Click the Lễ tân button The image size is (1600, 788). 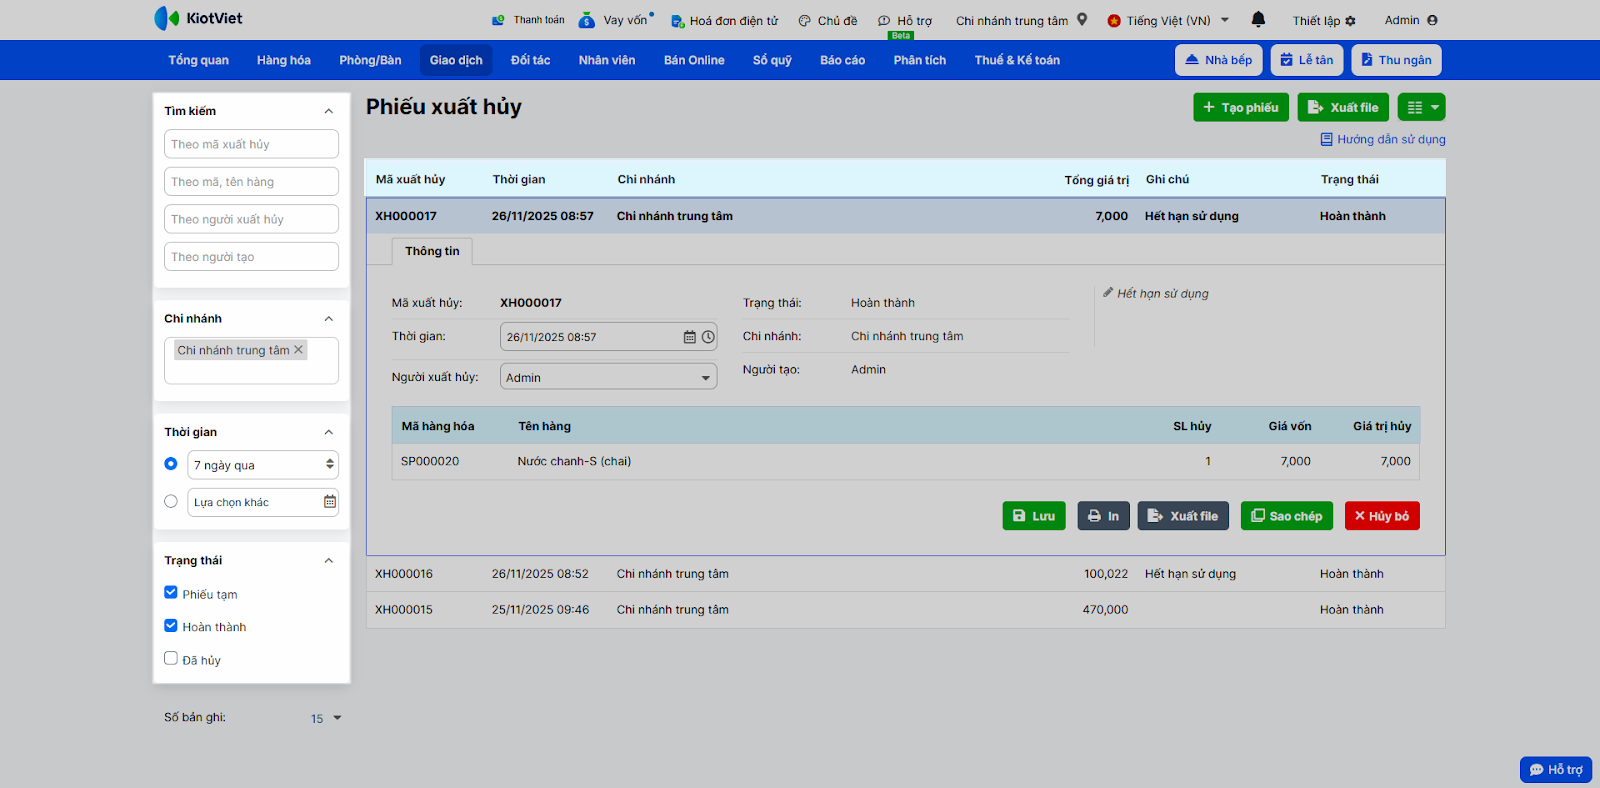[1307, 60]
